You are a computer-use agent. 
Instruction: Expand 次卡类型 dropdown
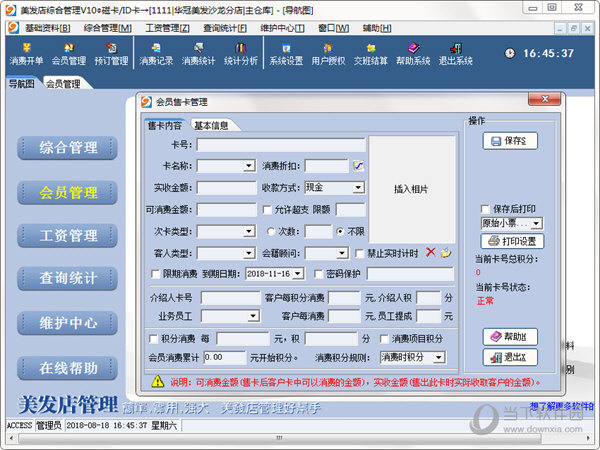coord(249,231)
